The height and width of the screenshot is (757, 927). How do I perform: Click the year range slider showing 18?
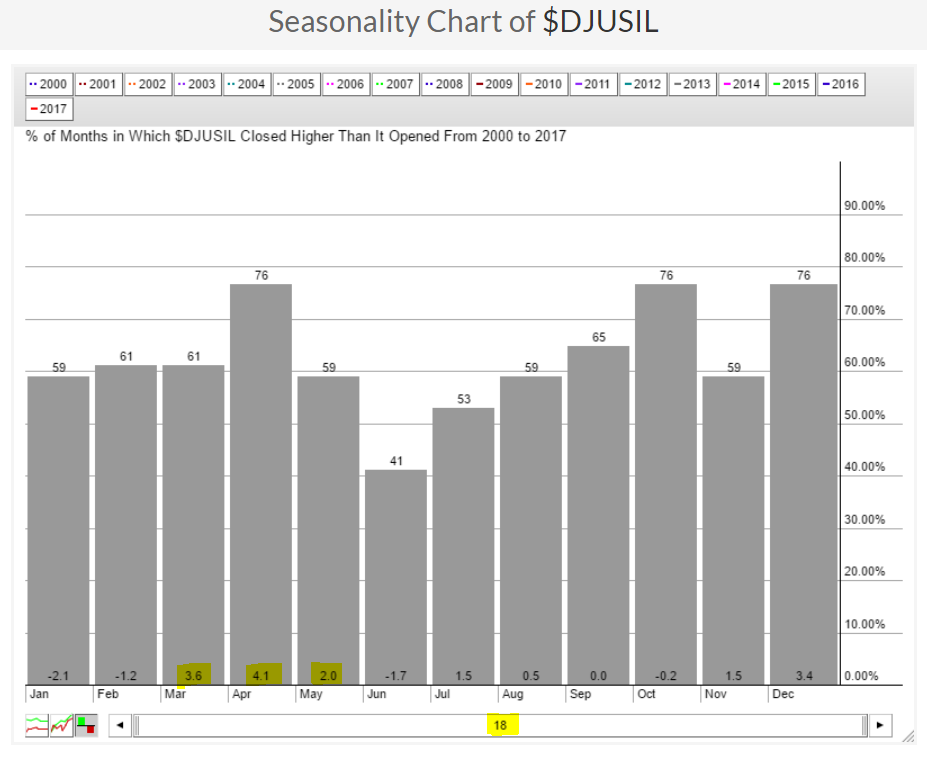coord(502,725)
